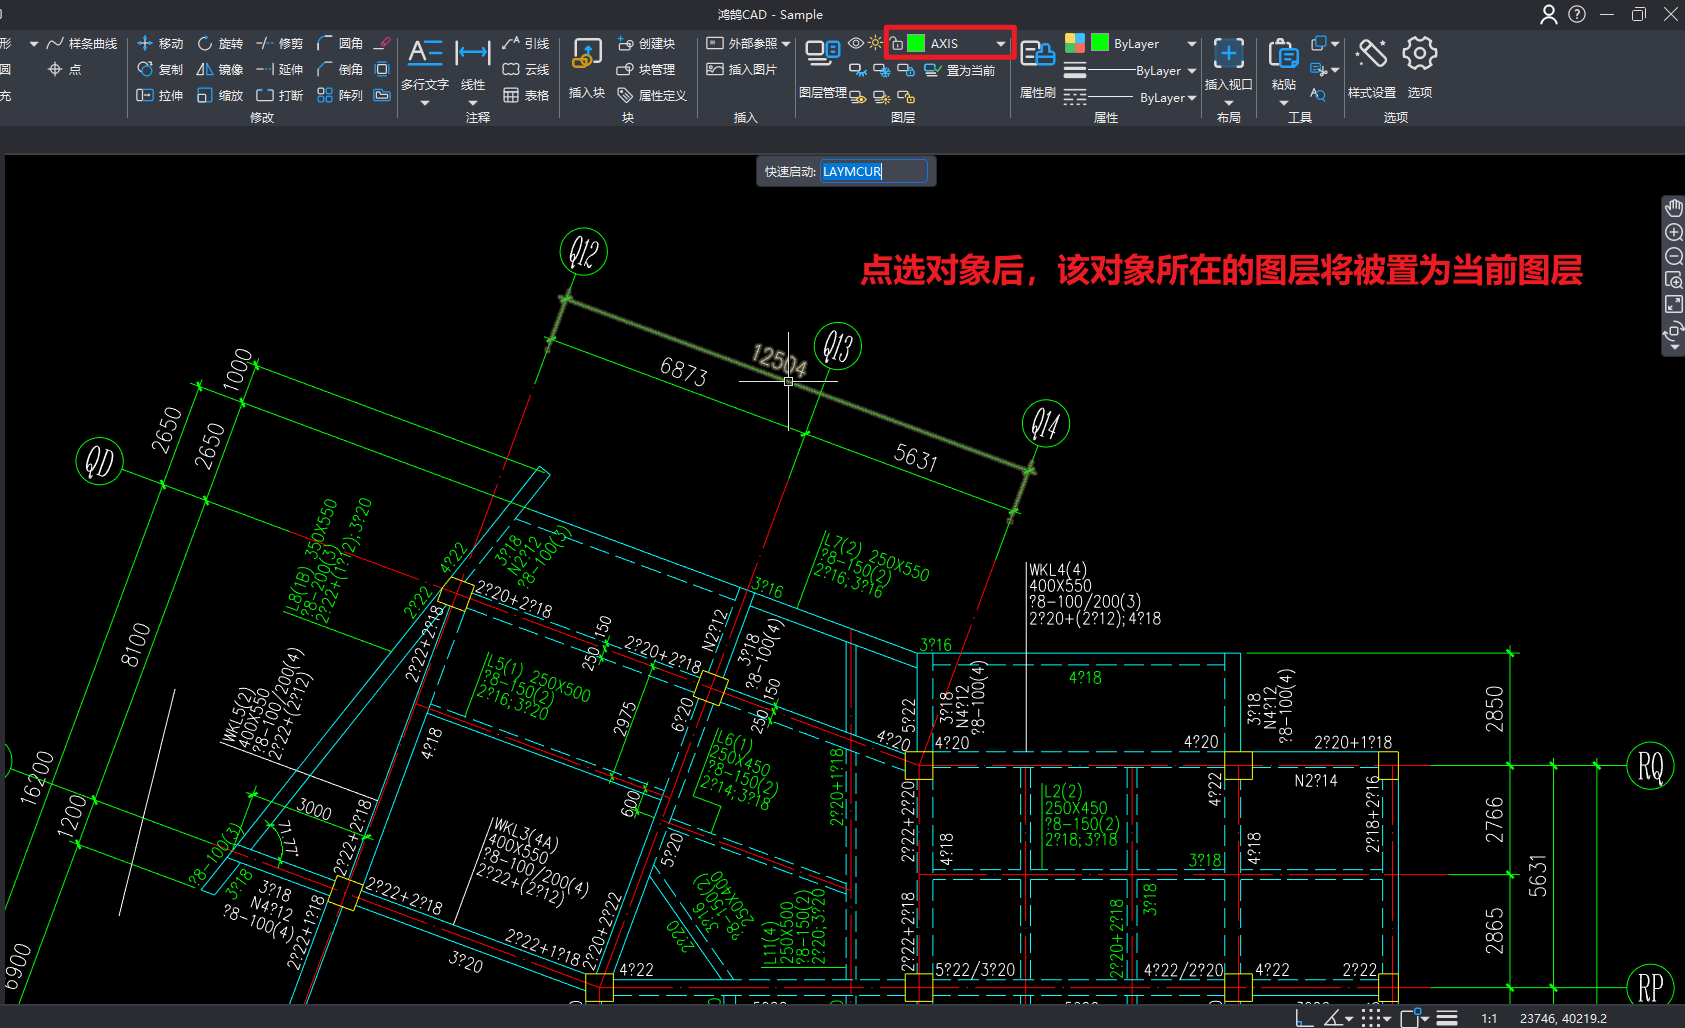Toggle the layer freeze sun icon
This screenshot has width=1685, height=1028.
[x=875, y=44]
